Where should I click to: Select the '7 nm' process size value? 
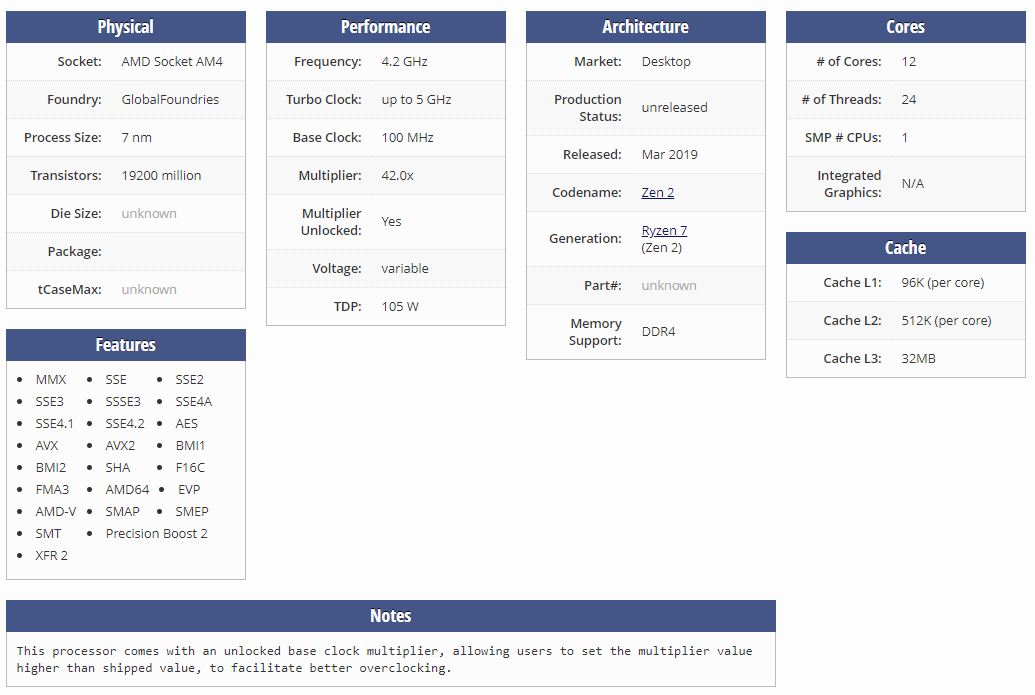click(x=137, y=137)
